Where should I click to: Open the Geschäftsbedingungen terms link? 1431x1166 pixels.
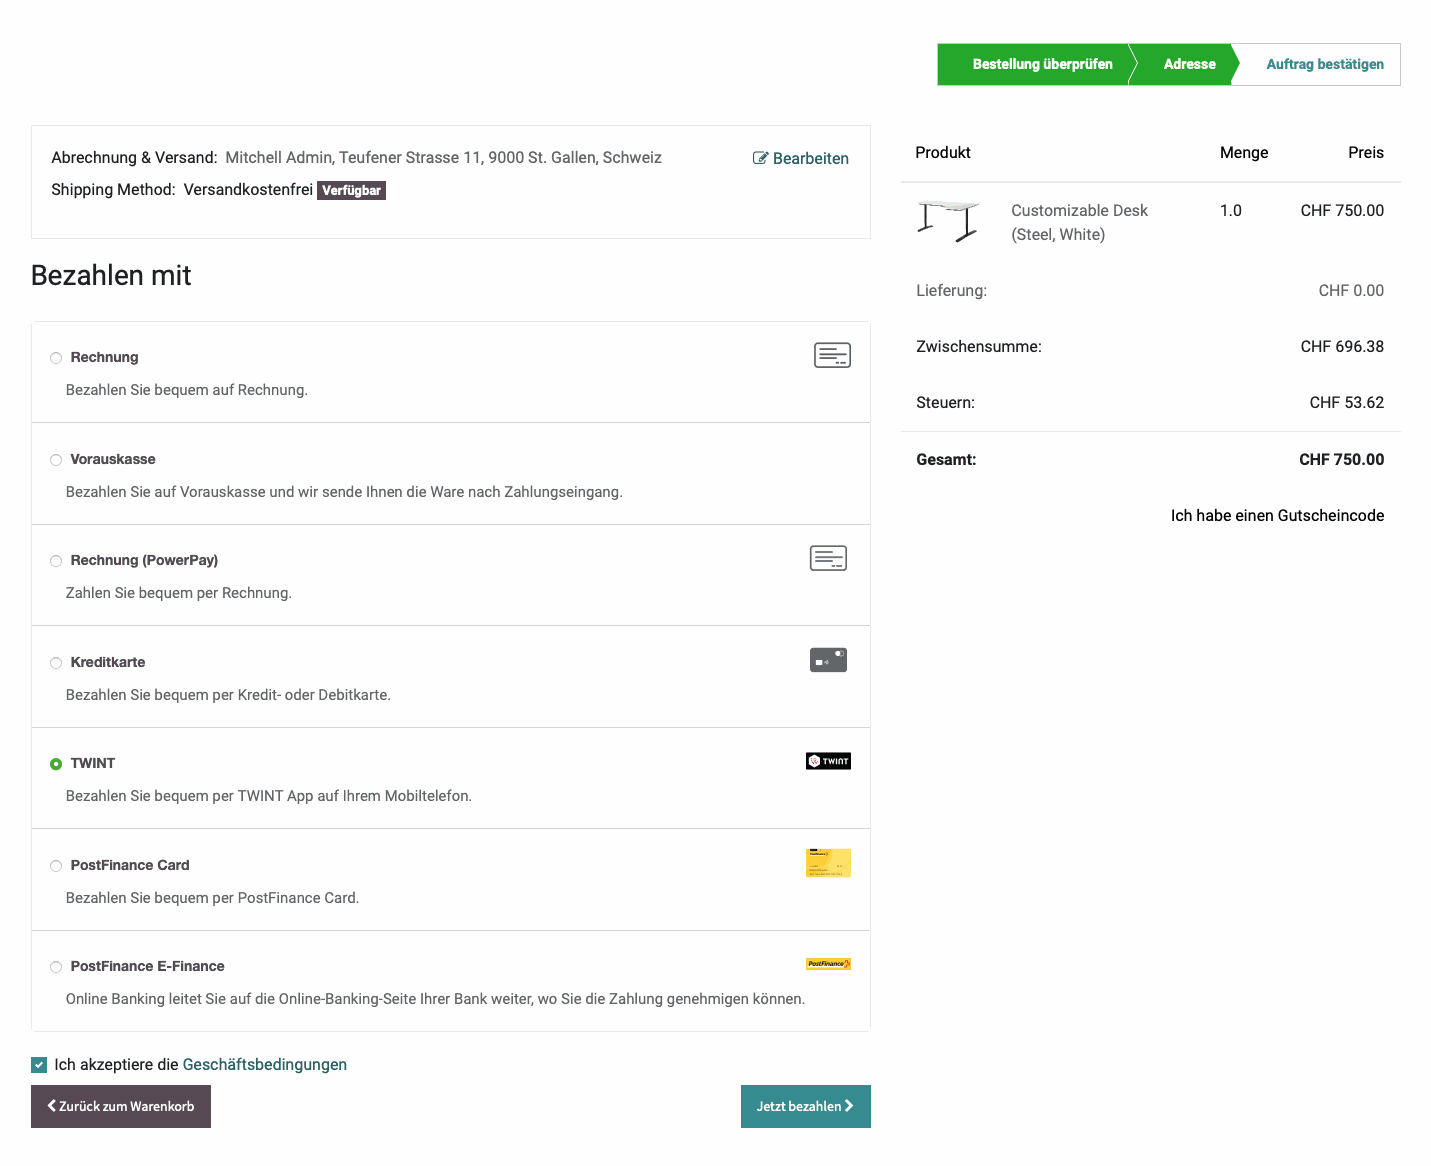point(264,1065)
